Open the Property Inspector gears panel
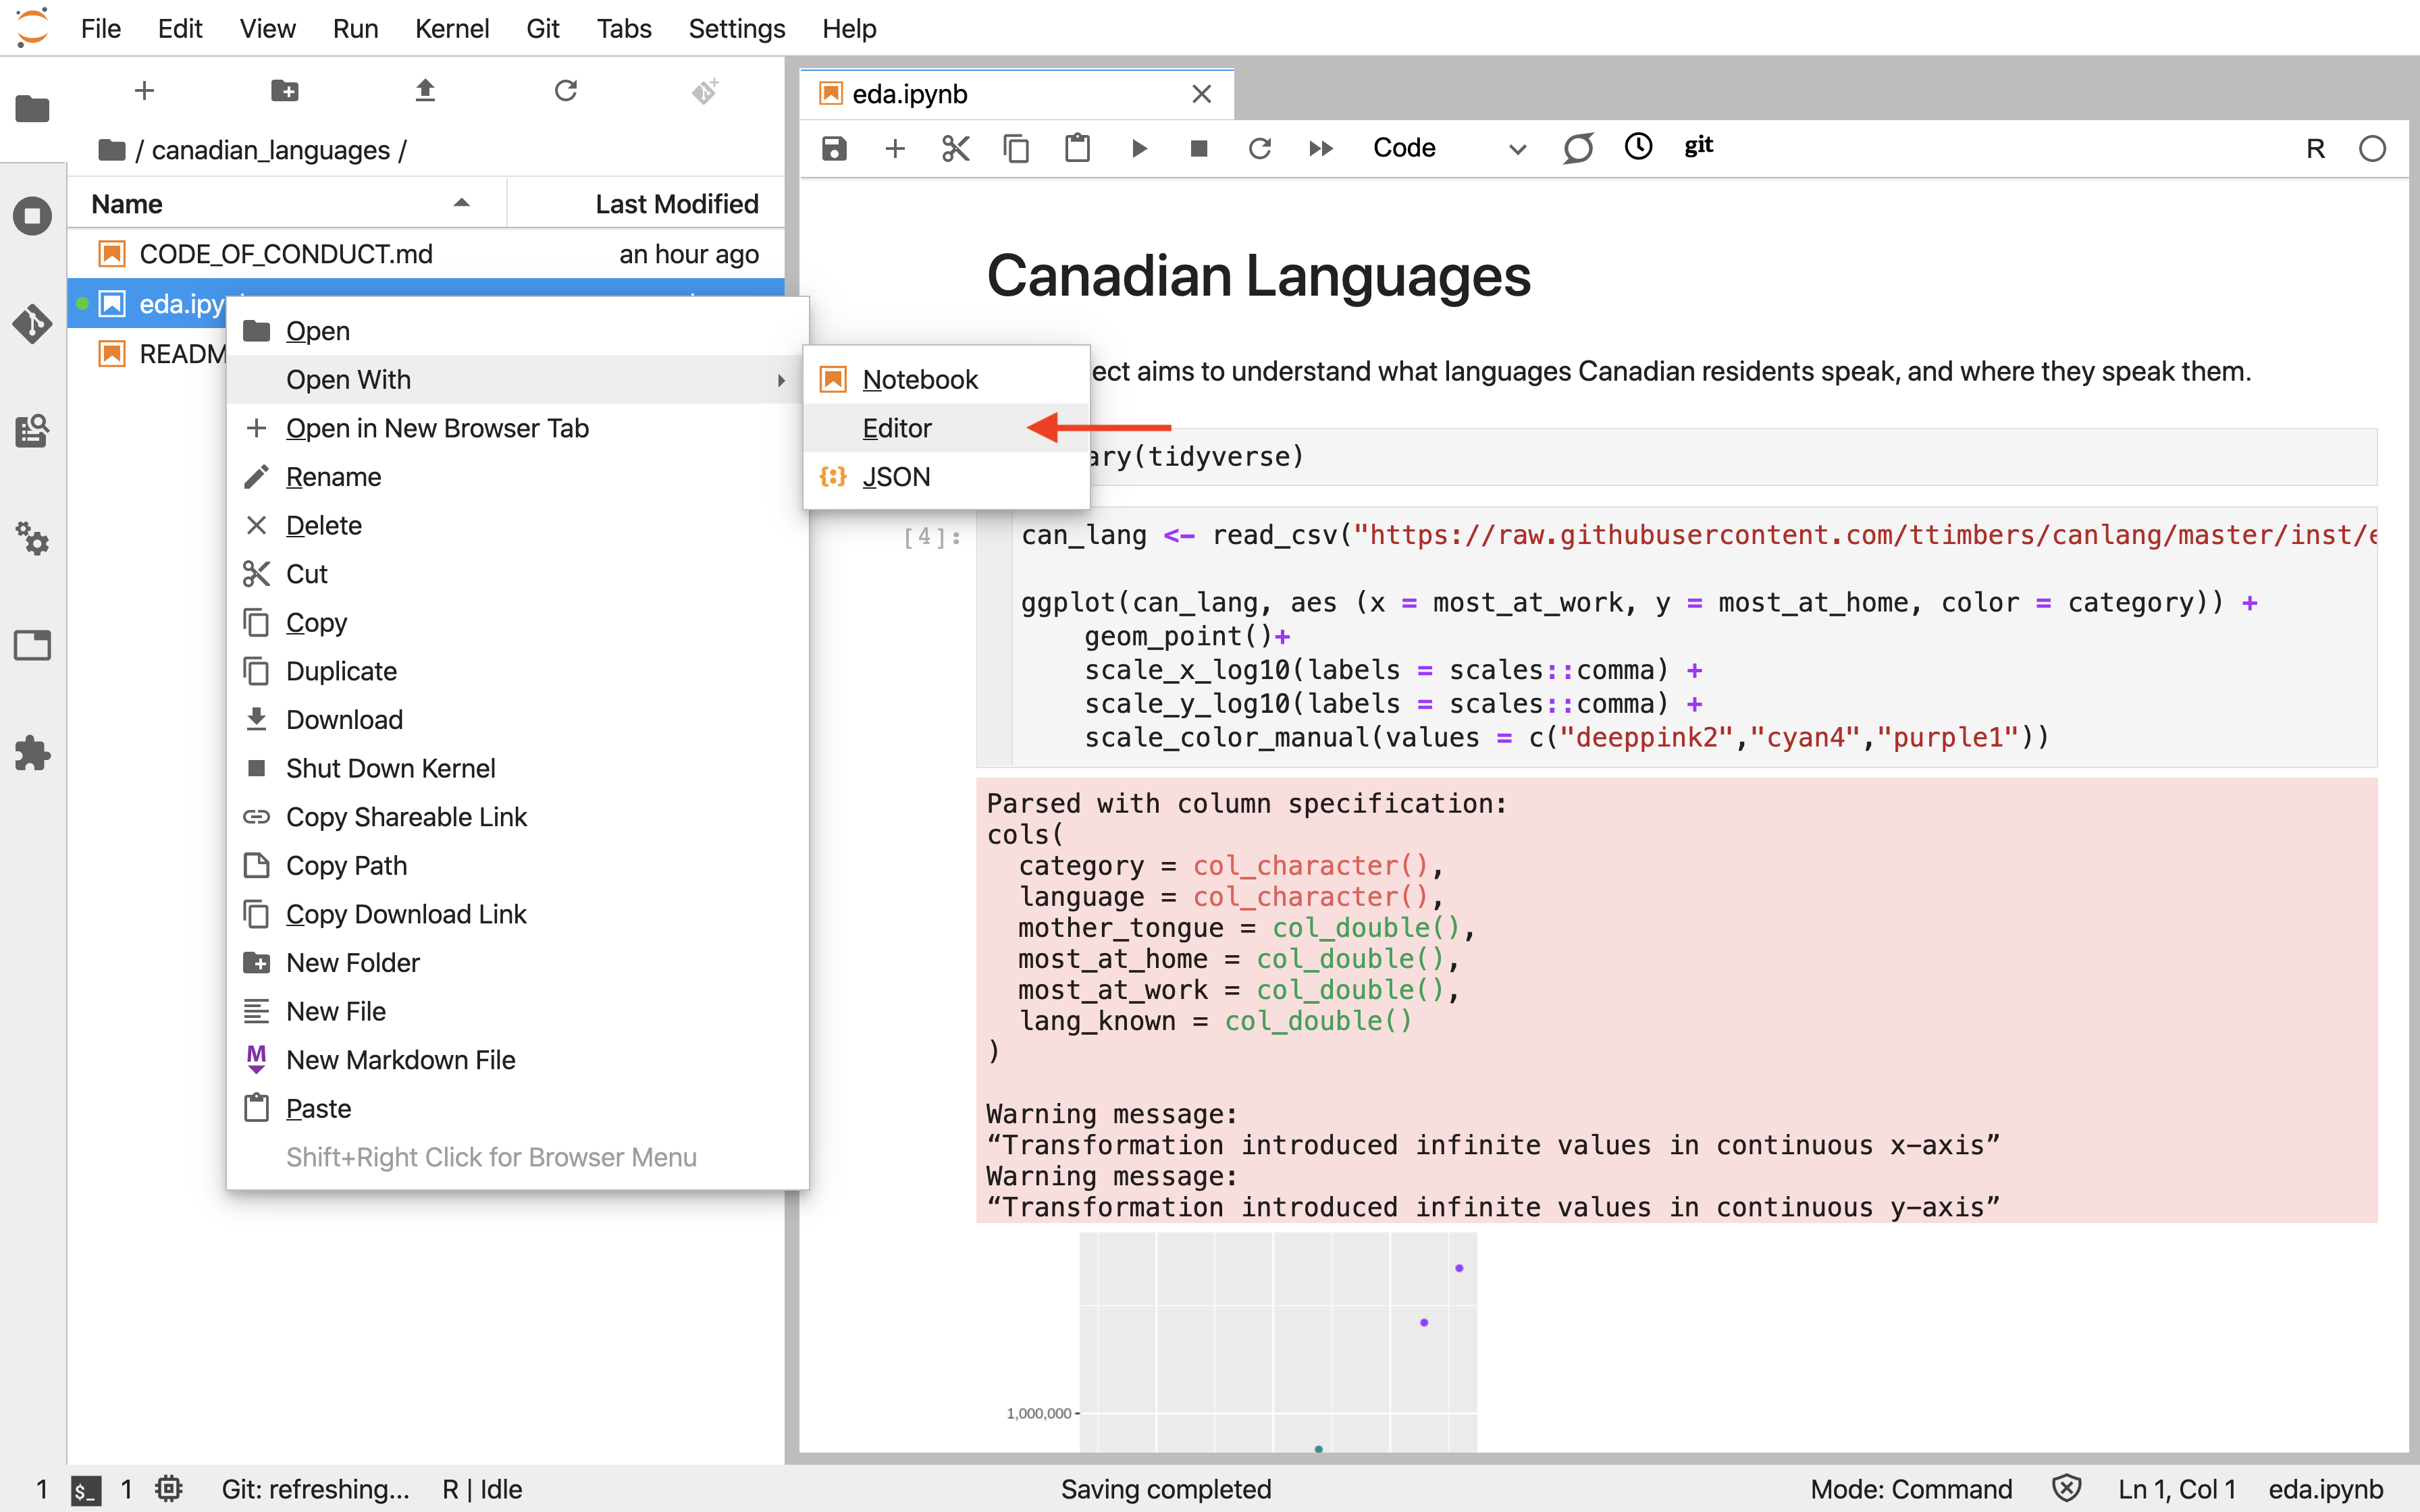2420x1512 pixels. [x=32, y=538]
